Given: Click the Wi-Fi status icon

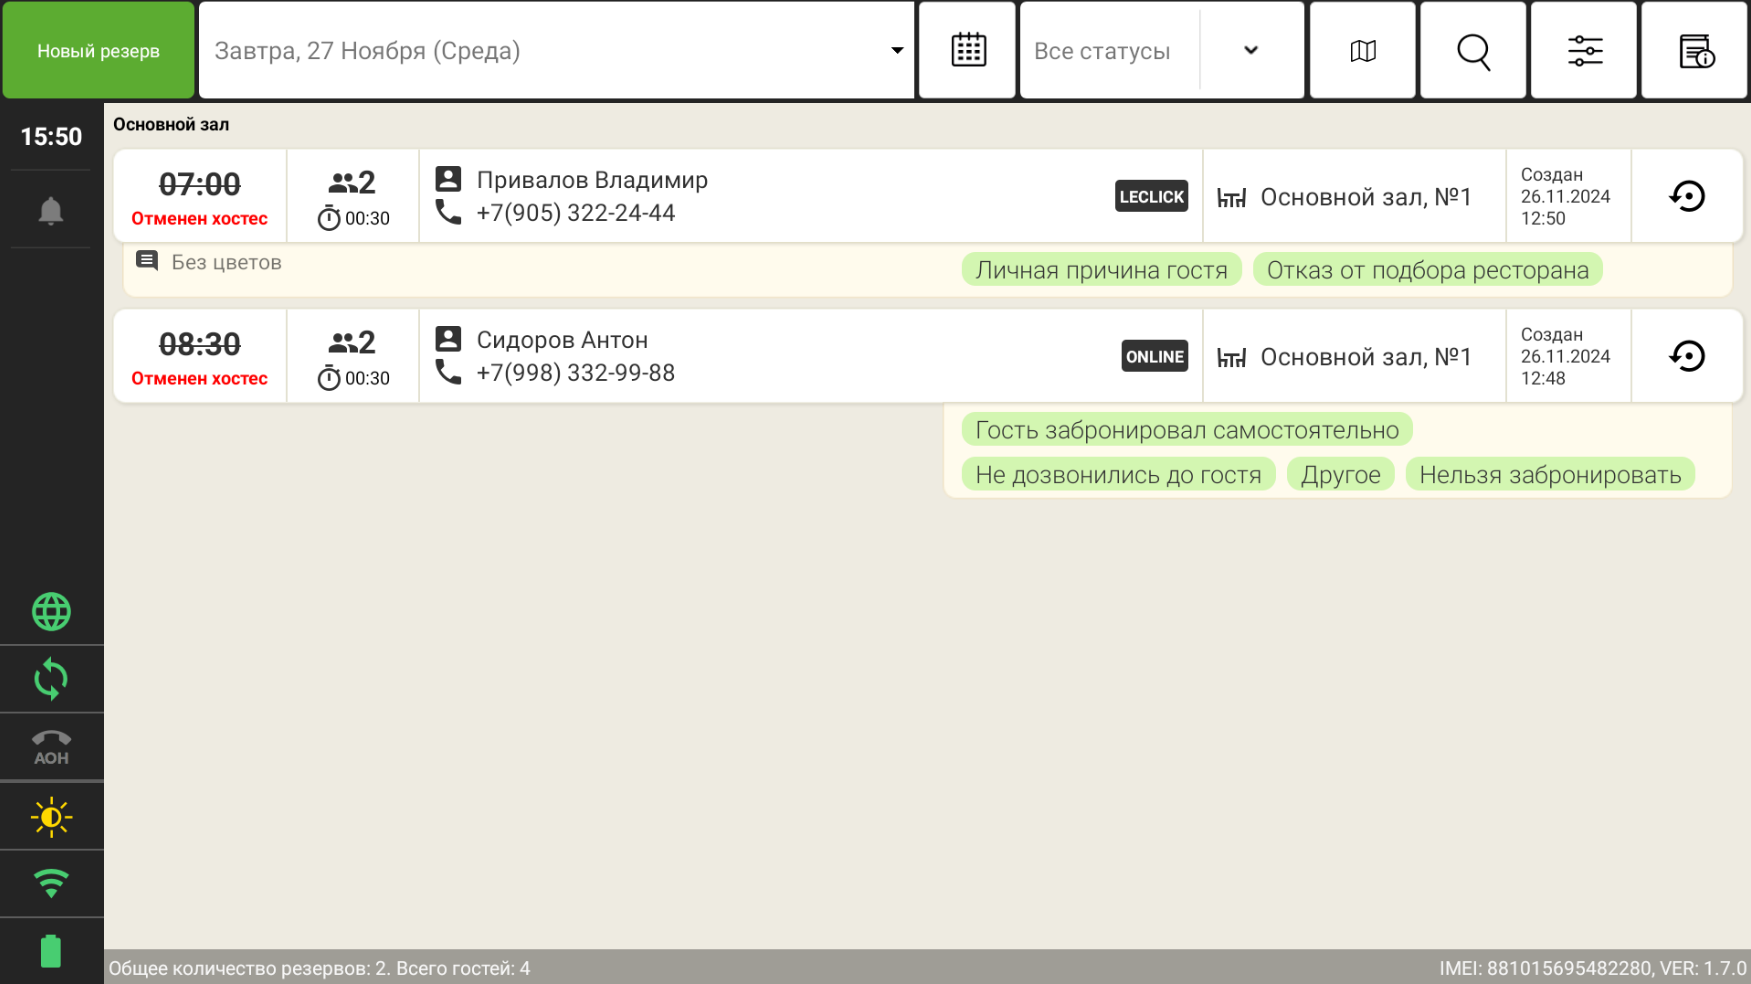Looking at the screenshot, I should 51,884.
